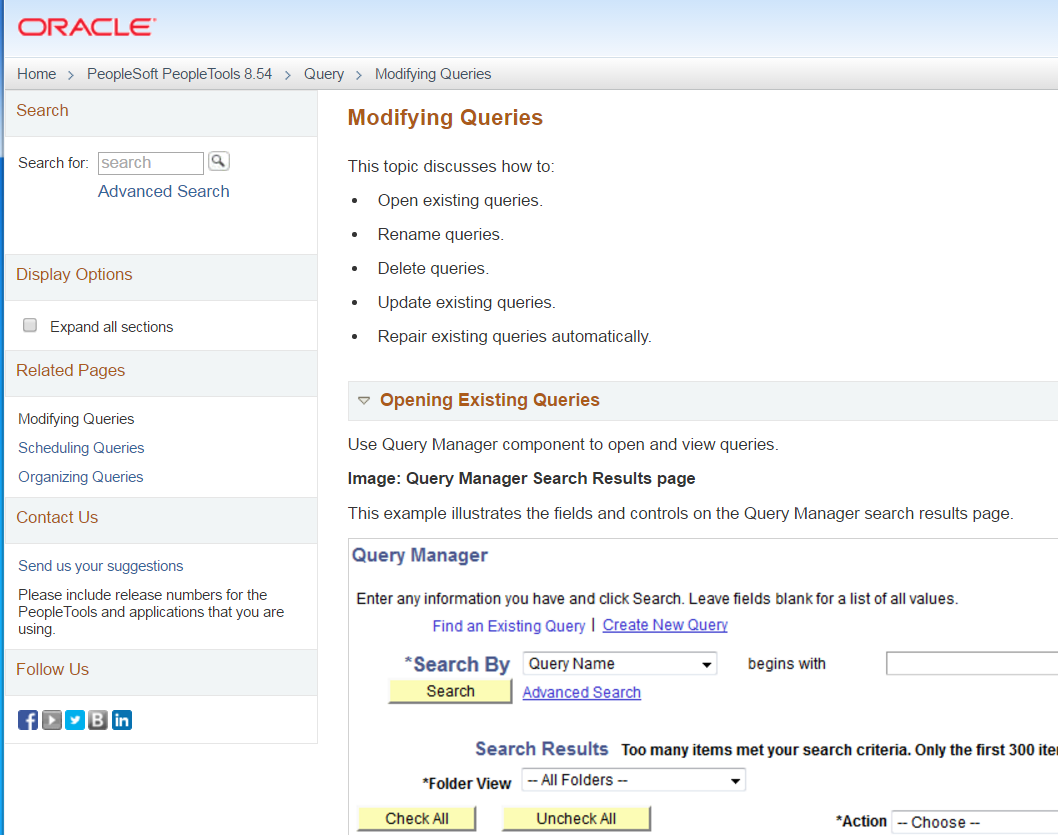1058x835 pixels.
Task: Click the Modifying Queries page title
Action: [x=445, y=117]
